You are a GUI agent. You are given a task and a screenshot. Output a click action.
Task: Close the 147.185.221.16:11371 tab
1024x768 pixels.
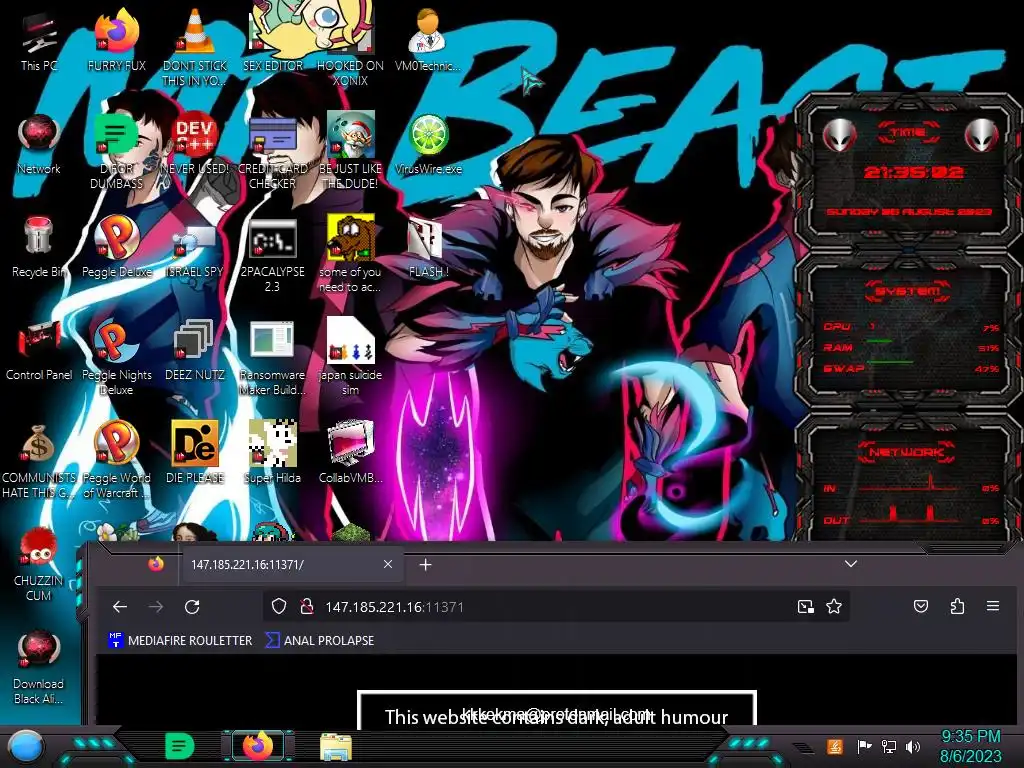coord(388,564)
